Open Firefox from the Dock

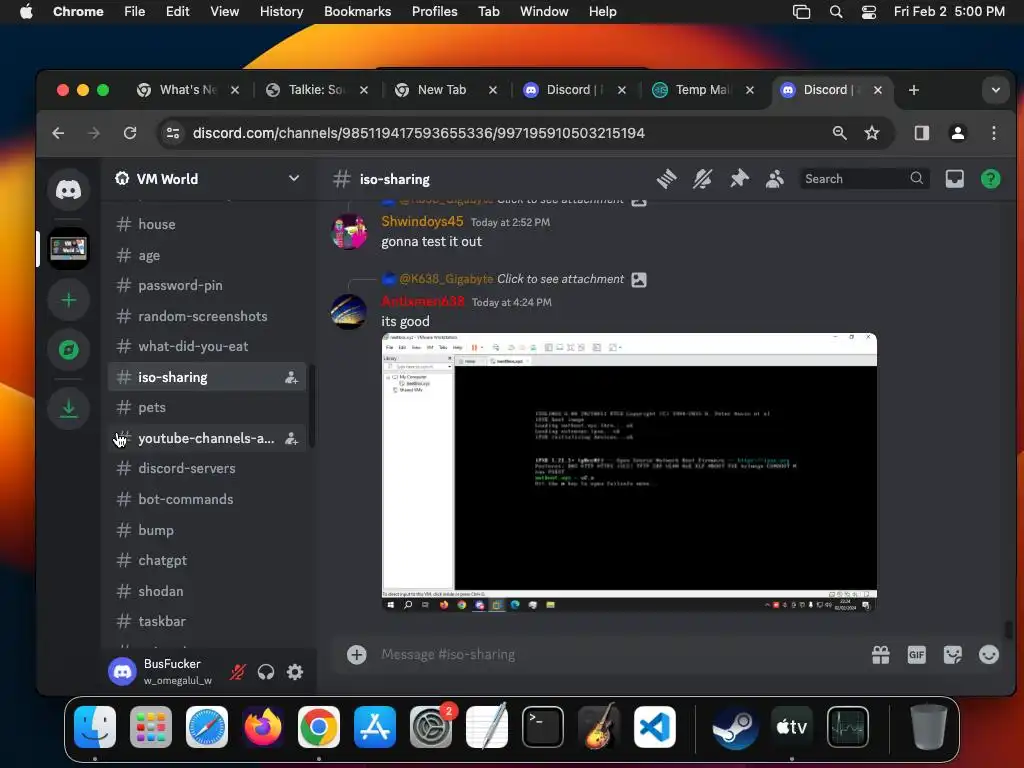tap(263, 726)
